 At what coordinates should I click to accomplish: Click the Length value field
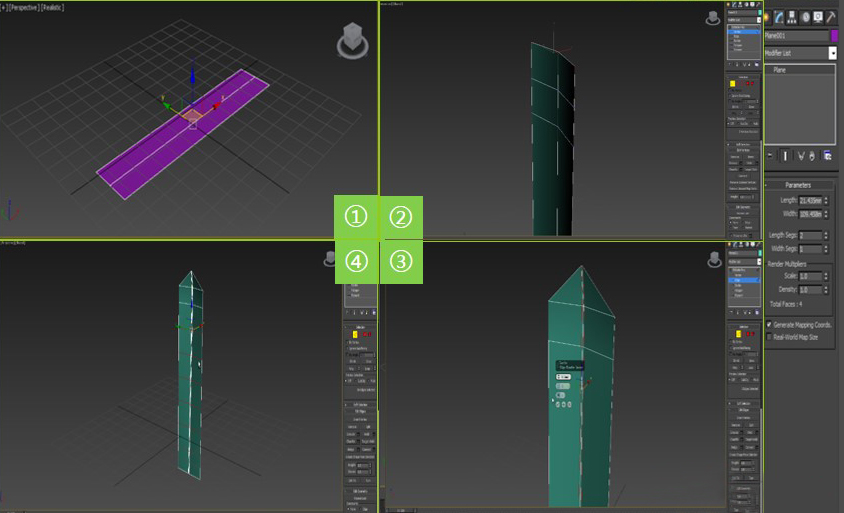click(810, 200)
